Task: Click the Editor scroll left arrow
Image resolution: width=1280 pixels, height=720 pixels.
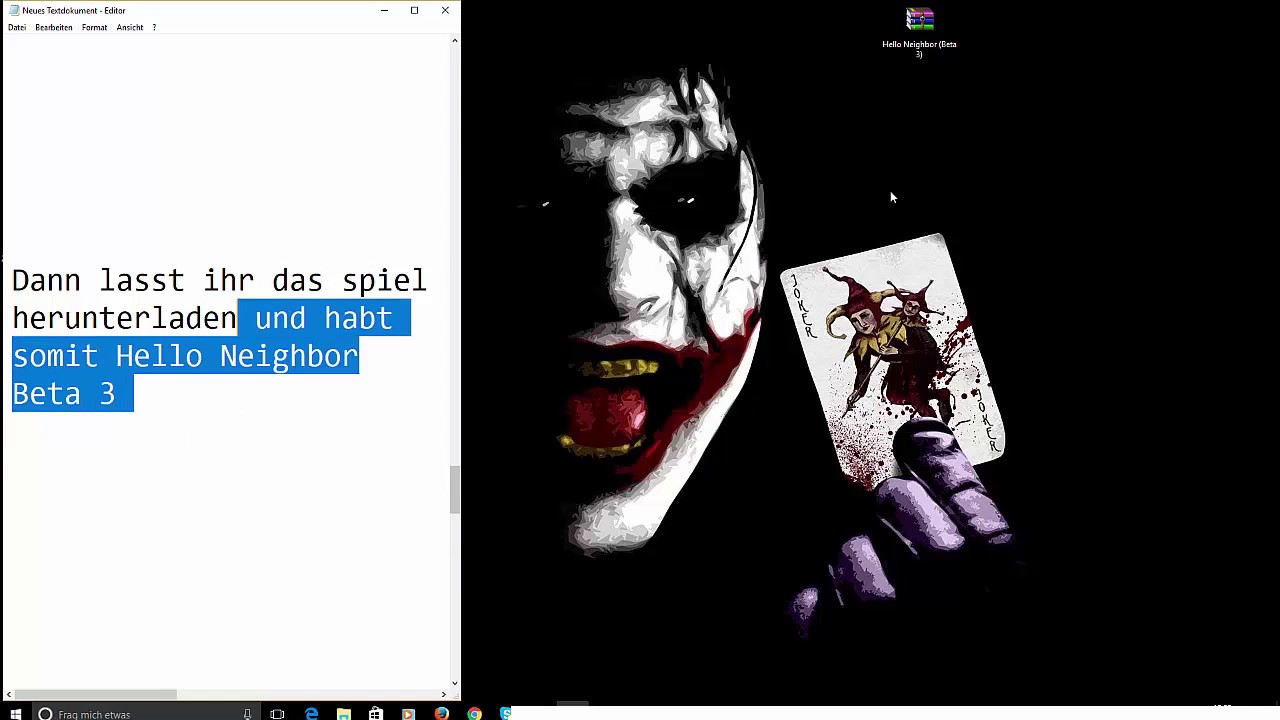Action: pyautogui.click(x=9, y=694)
